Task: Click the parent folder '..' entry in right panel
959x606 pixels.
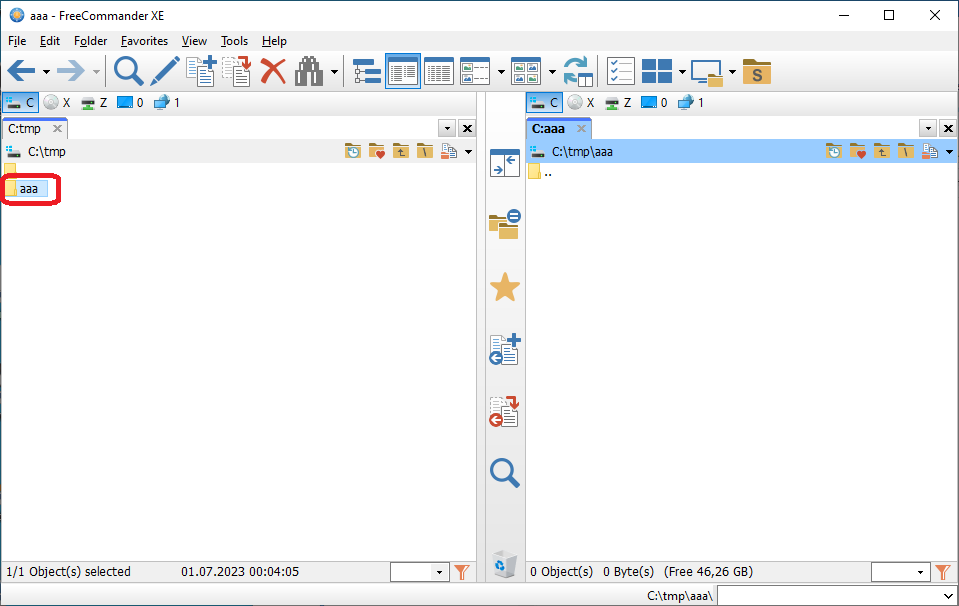Action: [x=547, y=172]
